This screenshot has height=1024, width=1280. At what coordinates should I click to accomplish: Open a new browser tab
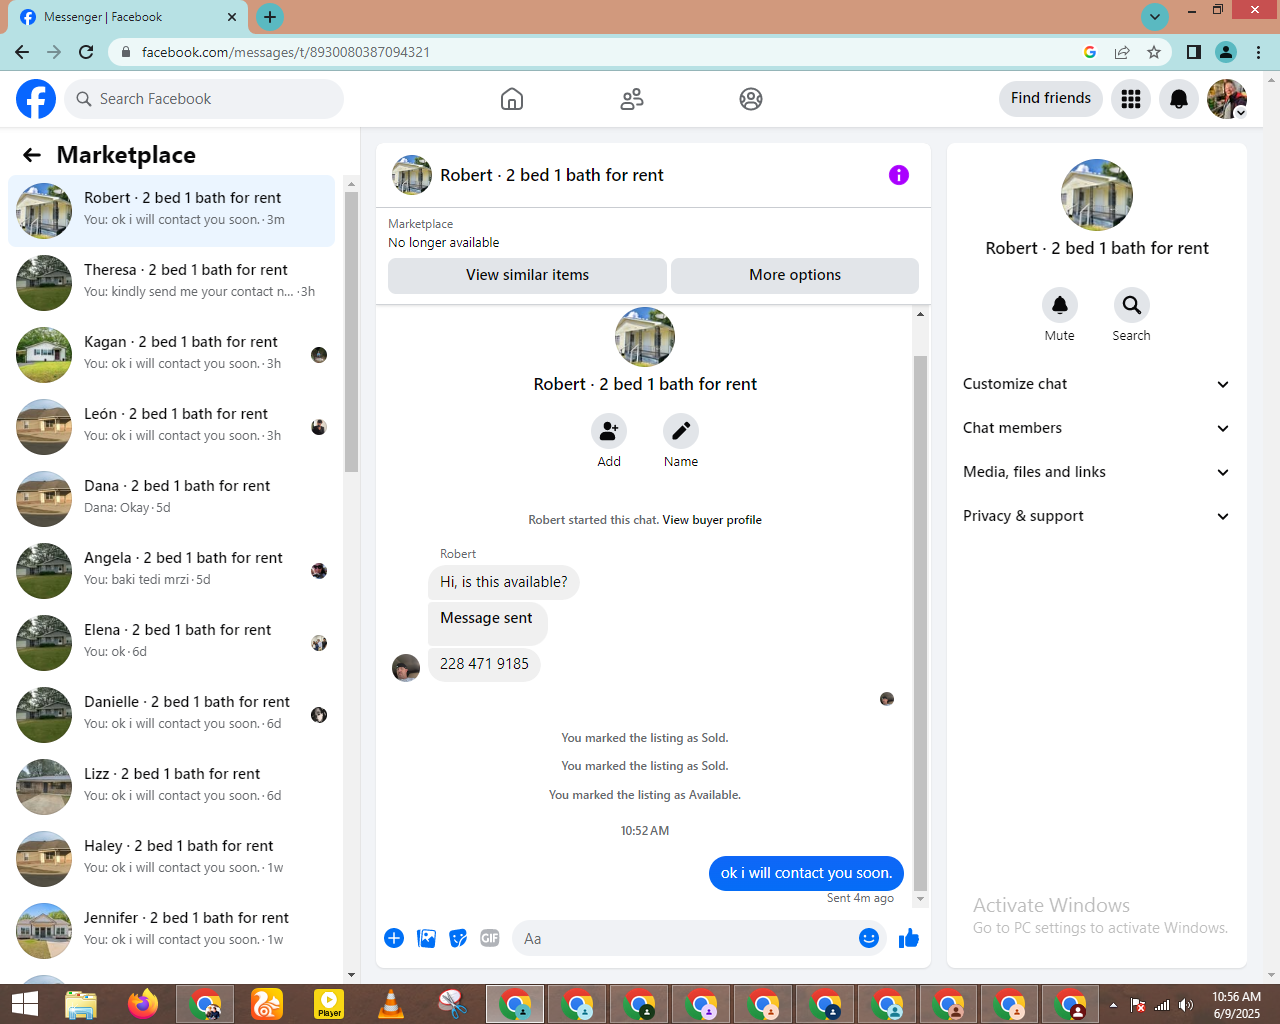pyautogui.click(x=270, y=17)
